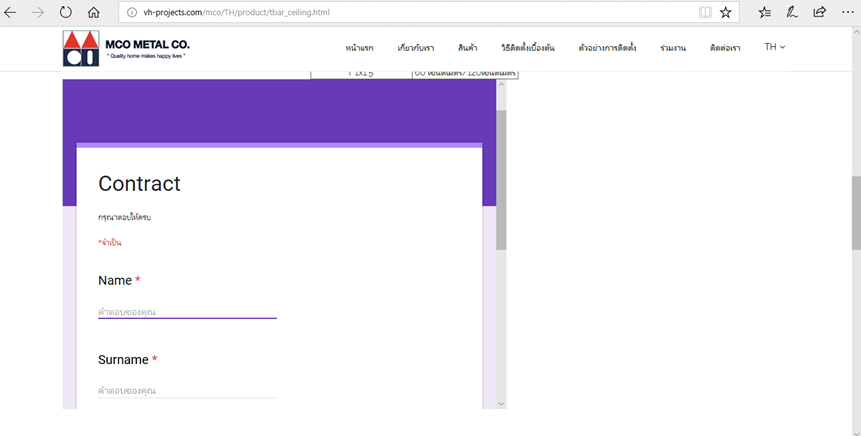
Task: Open the browser home page
Action: (94, 12)
